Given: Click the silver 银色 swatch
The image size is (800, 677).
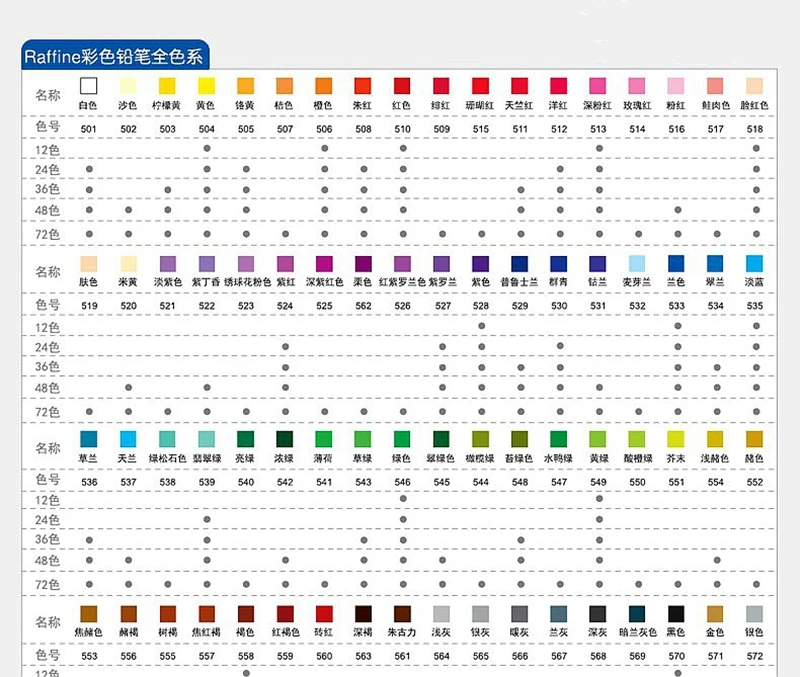Looking at the screenshot, I should (755, 614).
